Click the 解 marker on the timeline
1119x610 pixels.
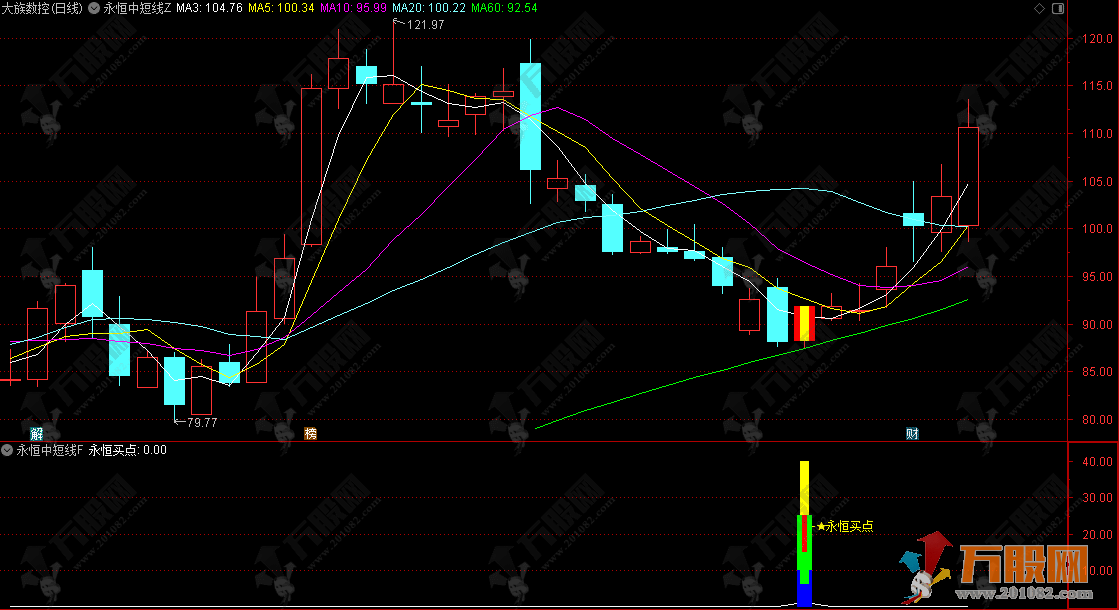36,434
